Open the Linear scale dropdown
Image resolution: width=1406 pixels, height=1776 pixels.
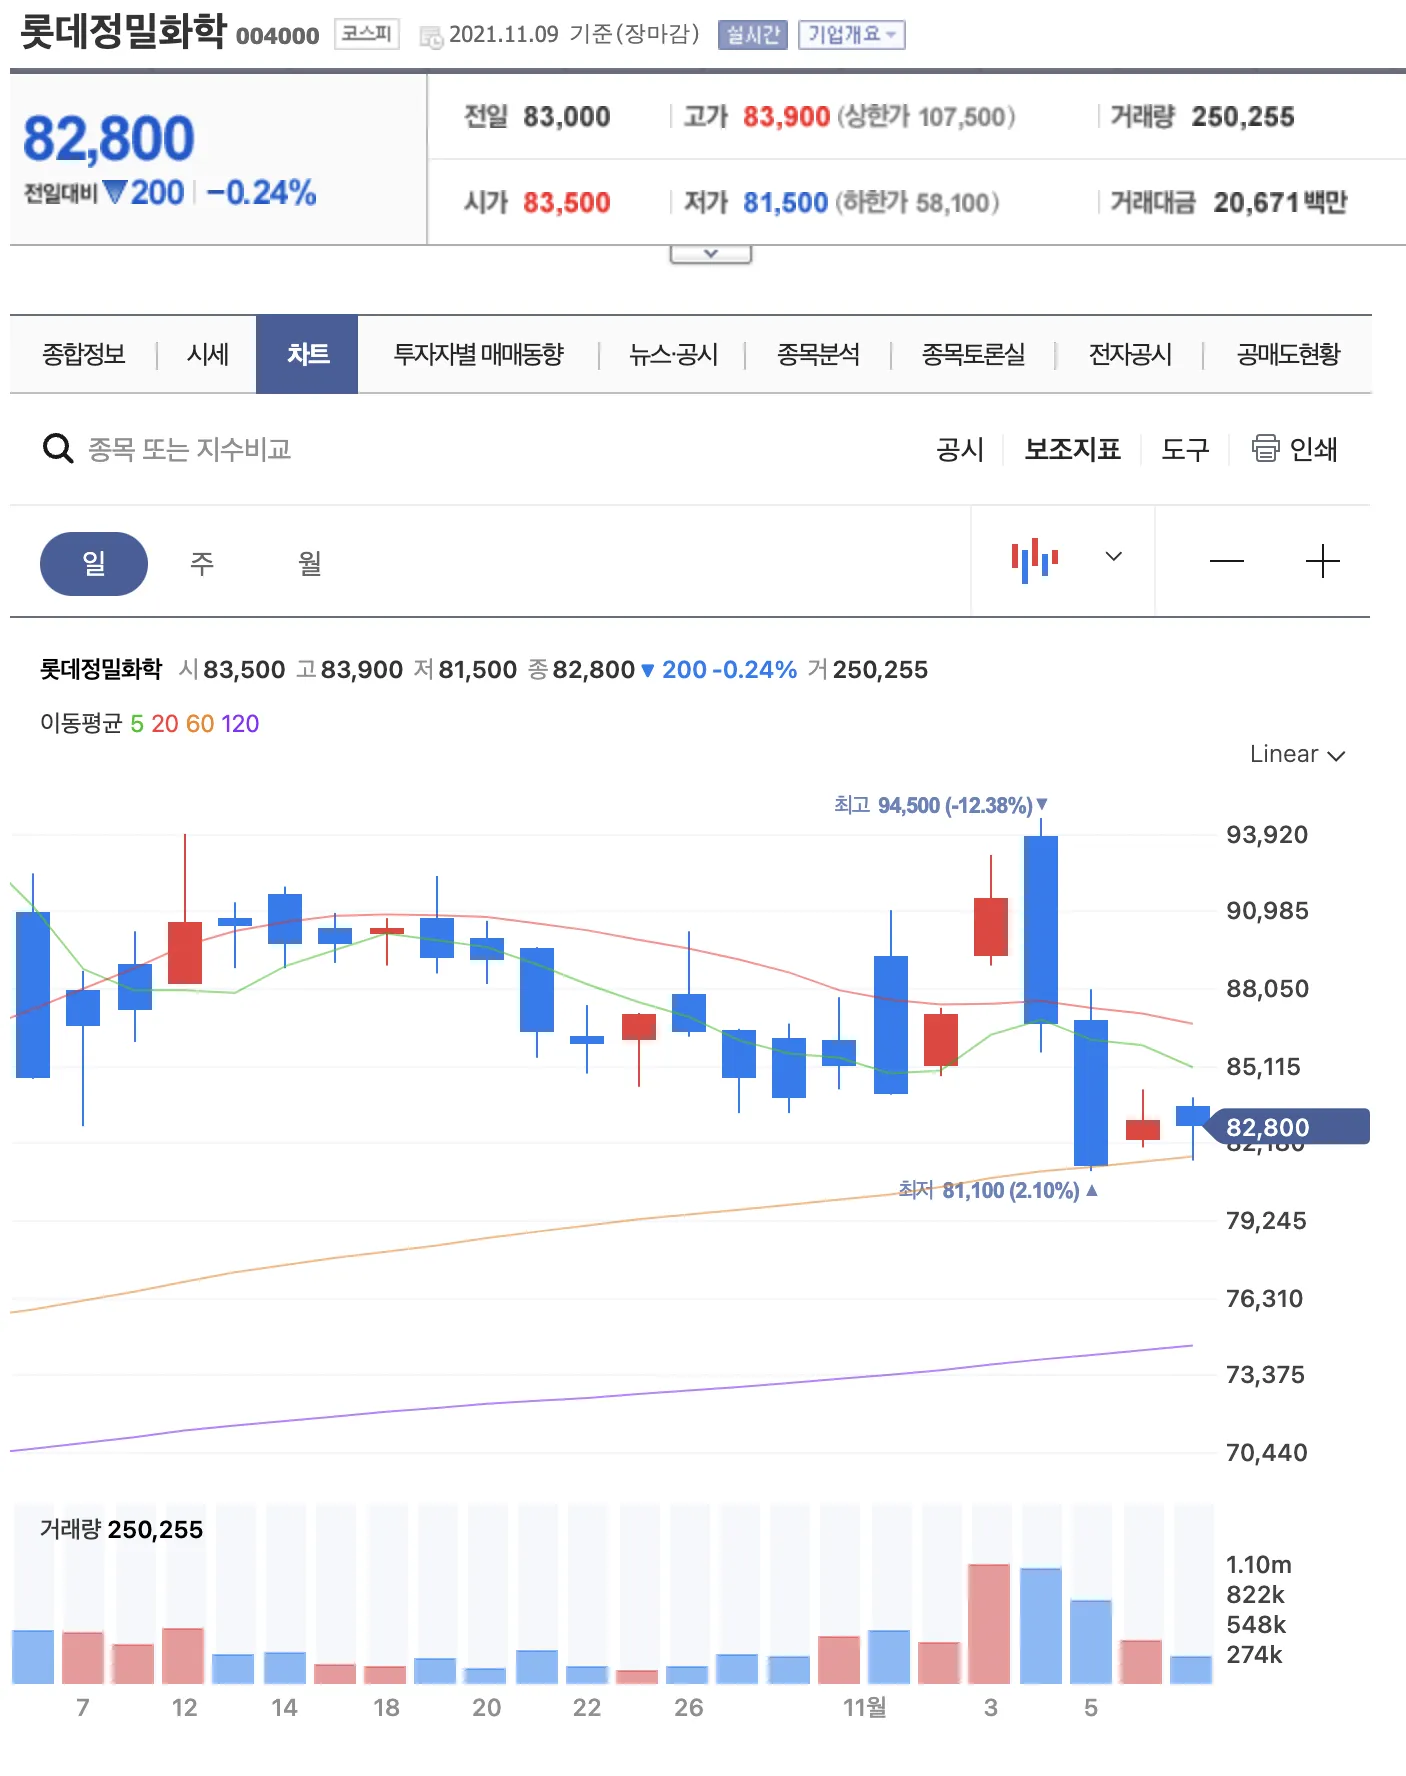point(1297,754)
